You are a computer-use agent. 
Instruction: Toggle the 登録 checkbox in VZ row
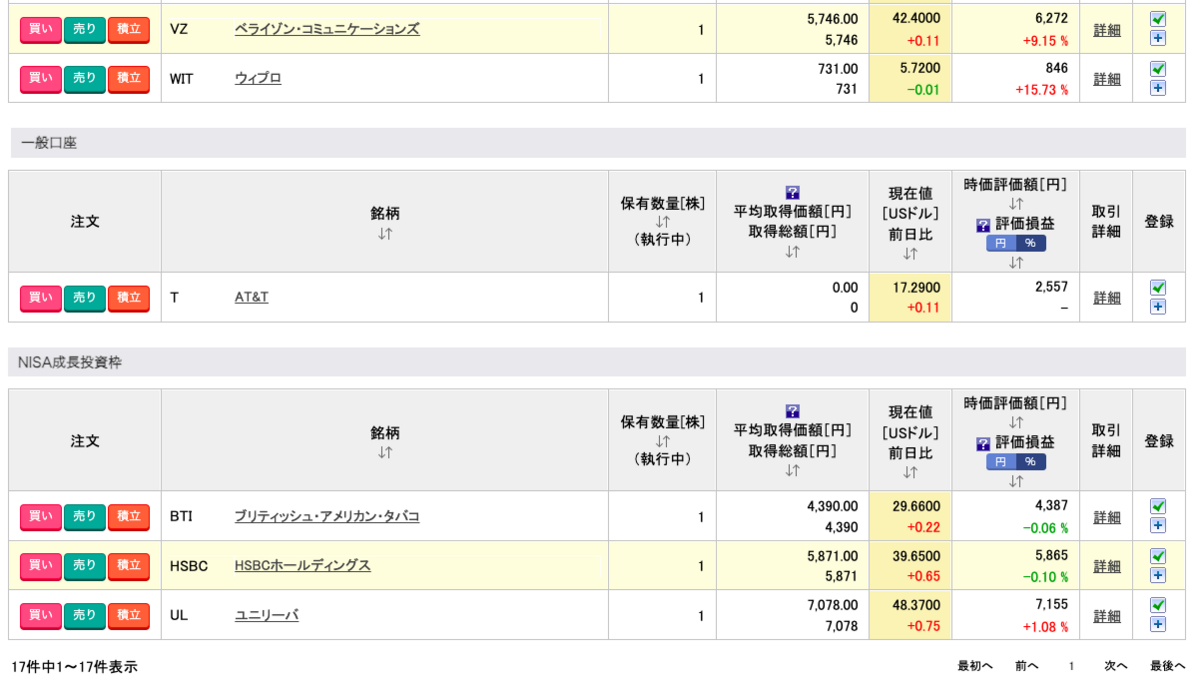click(1158, 19)
